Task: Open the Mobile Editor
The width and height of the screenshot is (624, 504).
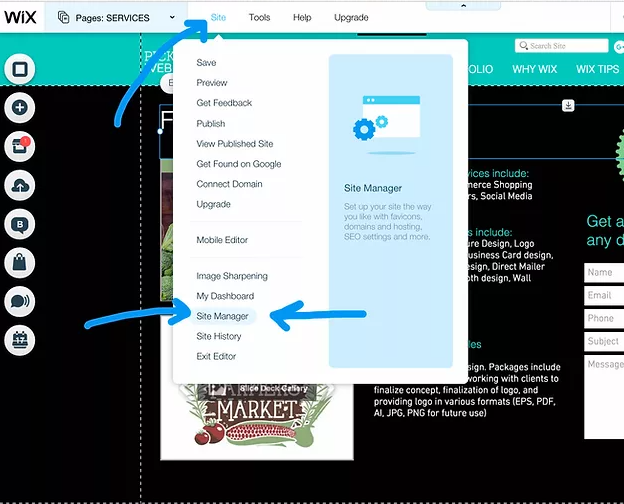Action: [222, 240]
